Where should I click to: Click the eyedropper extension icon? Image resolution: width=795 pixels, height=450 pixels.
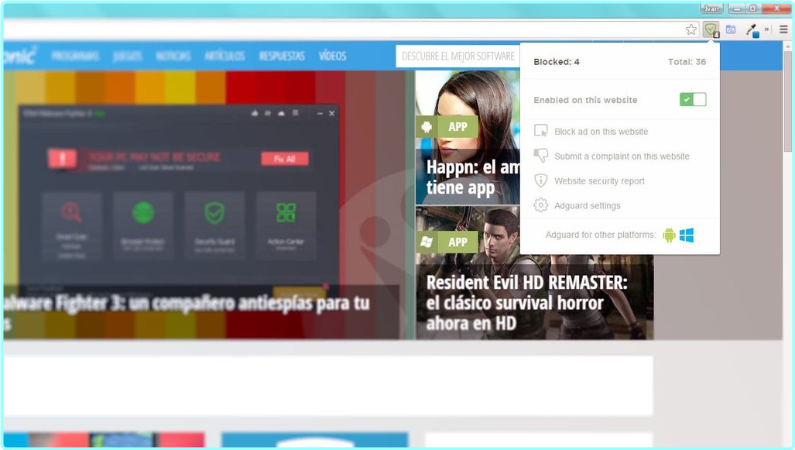(x=752, y=30)
